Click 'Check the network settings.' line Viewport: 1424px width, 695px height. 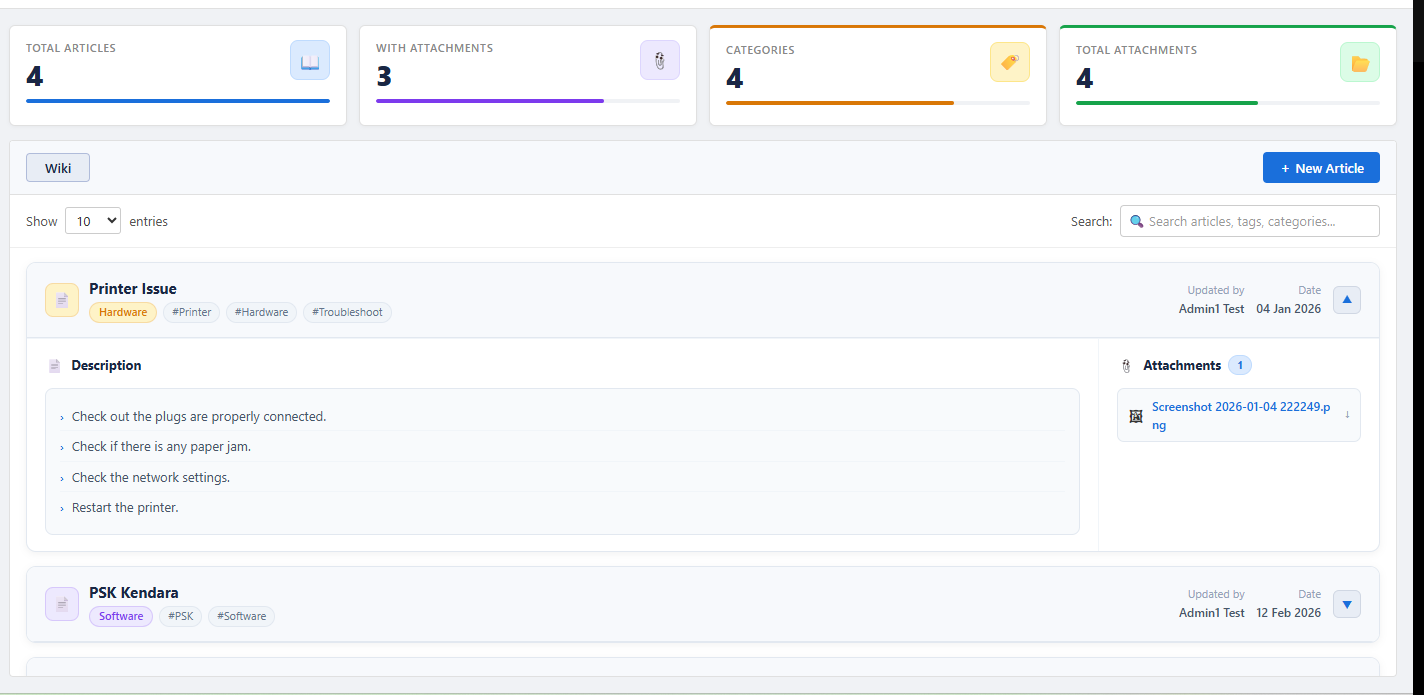pyautogui.click(x=151, y=477)
